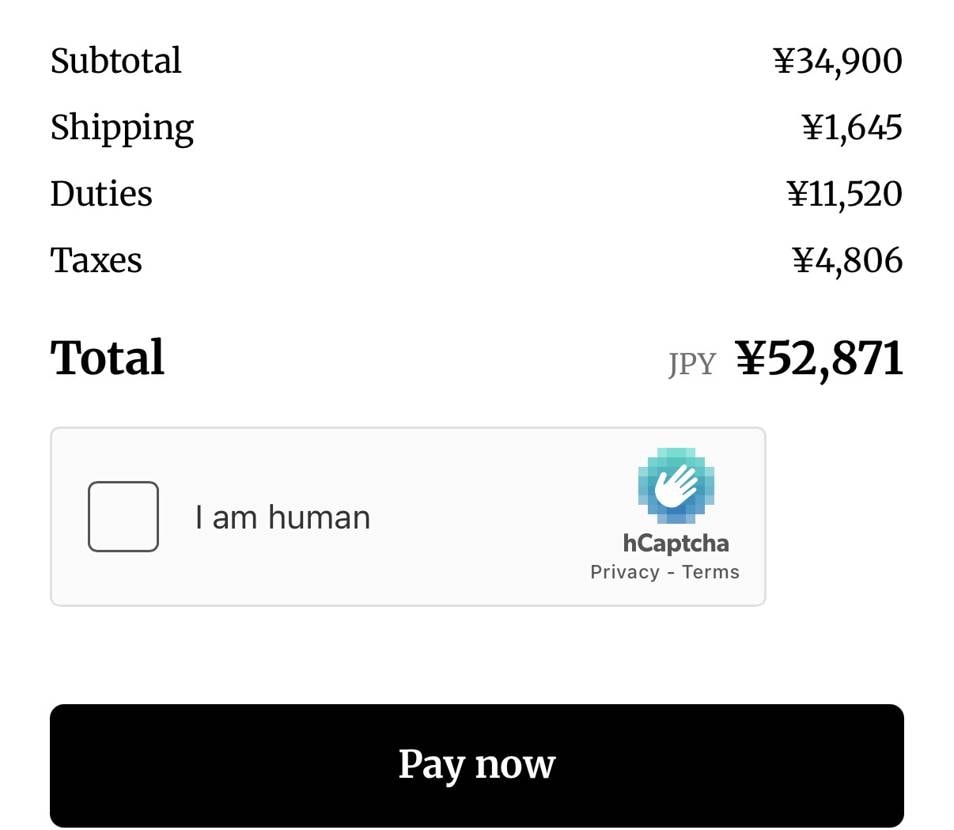Click the shipping cost ¥1,645
This screenshot has height=830, width=954.
pyautogui.click(x=851, y=128)
